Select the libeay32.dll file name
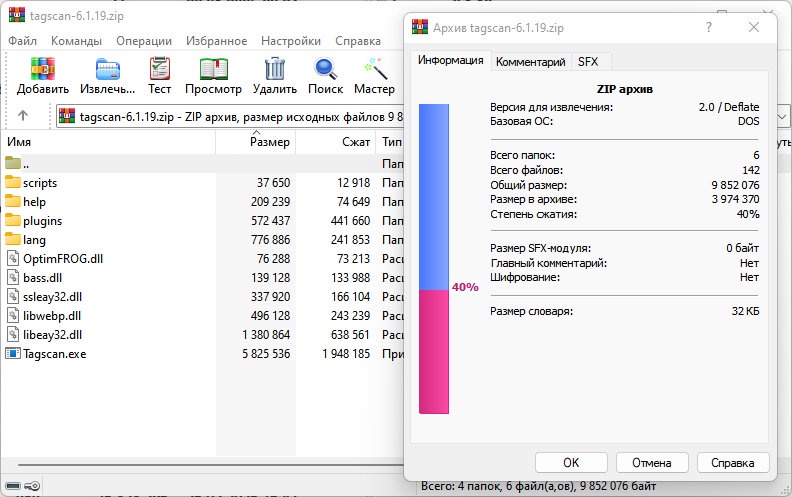Screen dimensions: 792x497 tap(53, 334)
